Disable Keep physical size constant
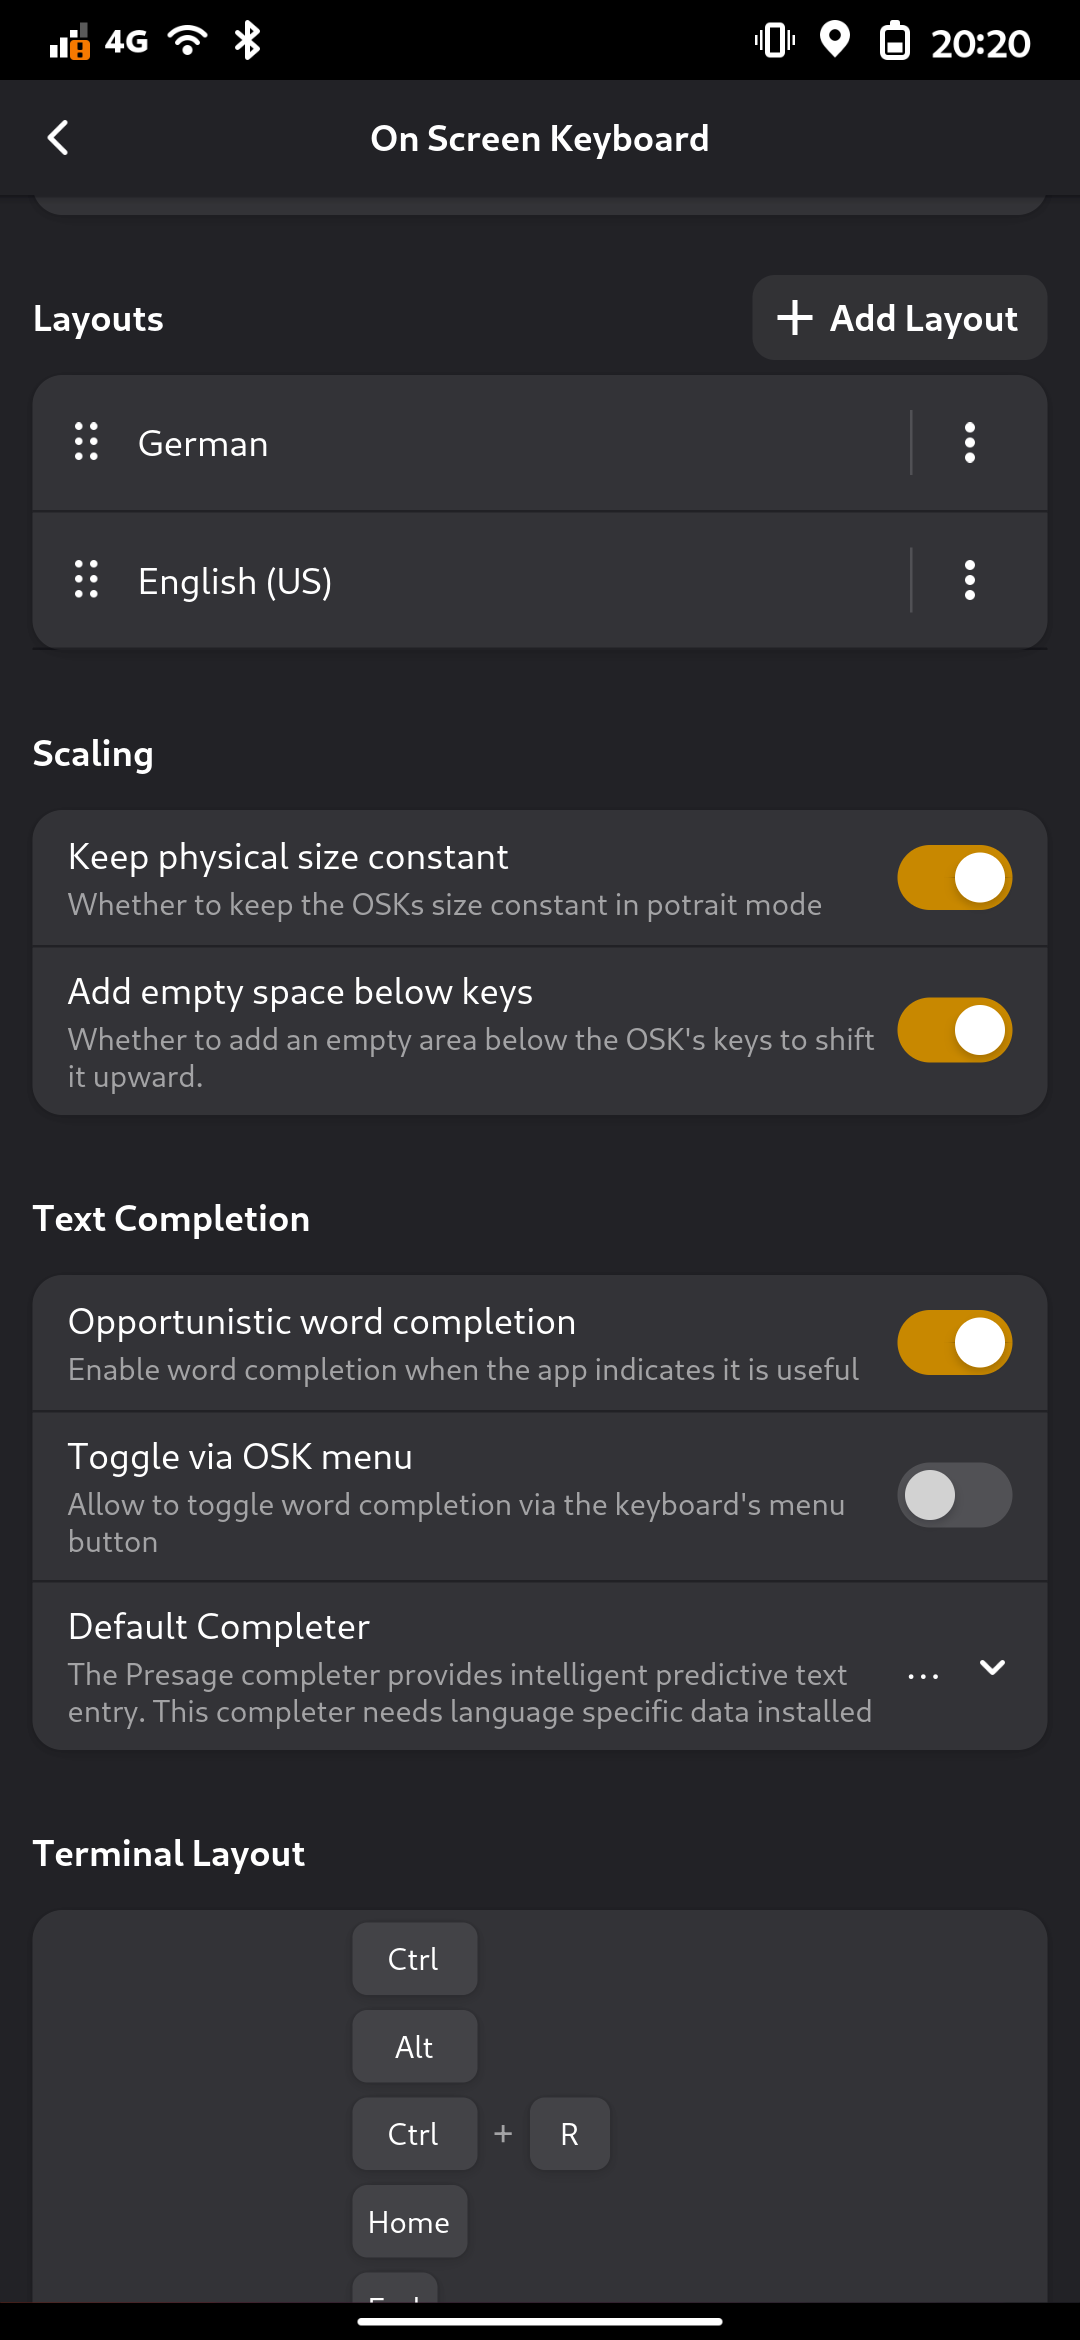This screenshot has height=2340, width=1080. click(954, 878)
